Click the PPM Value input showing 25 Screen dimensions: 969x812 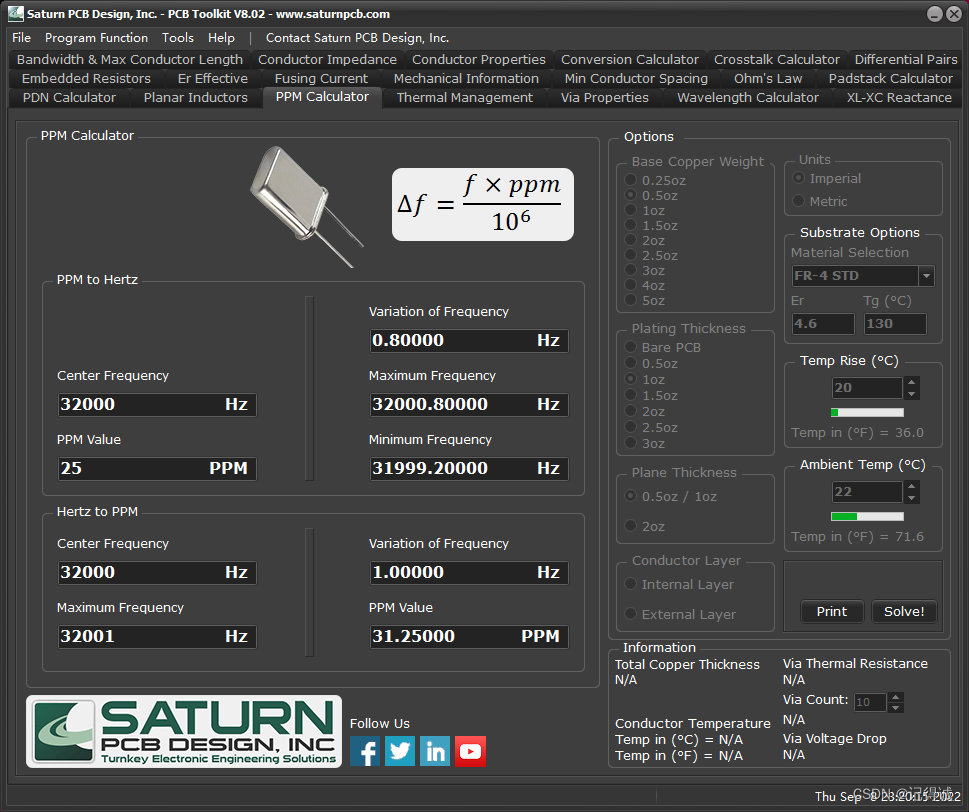coord(157,468)
